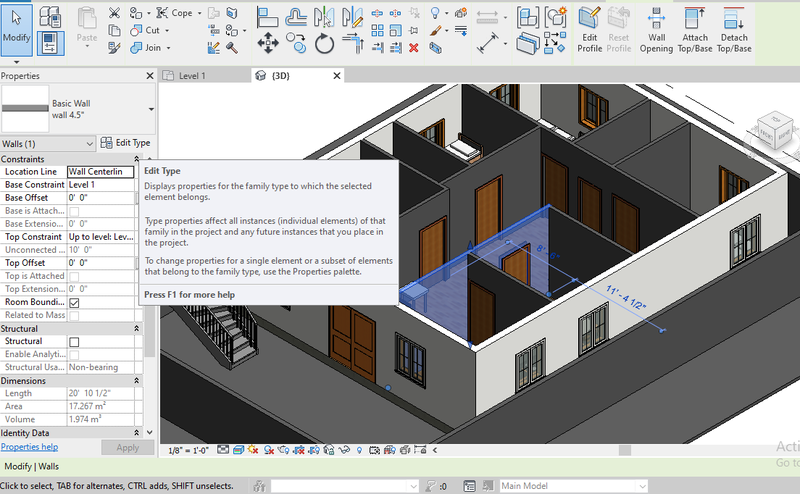The width and height of the screenshot is (800, 494).
Task: Click Reveal Hidden Elements lightbulb icon
Action: 359,450
